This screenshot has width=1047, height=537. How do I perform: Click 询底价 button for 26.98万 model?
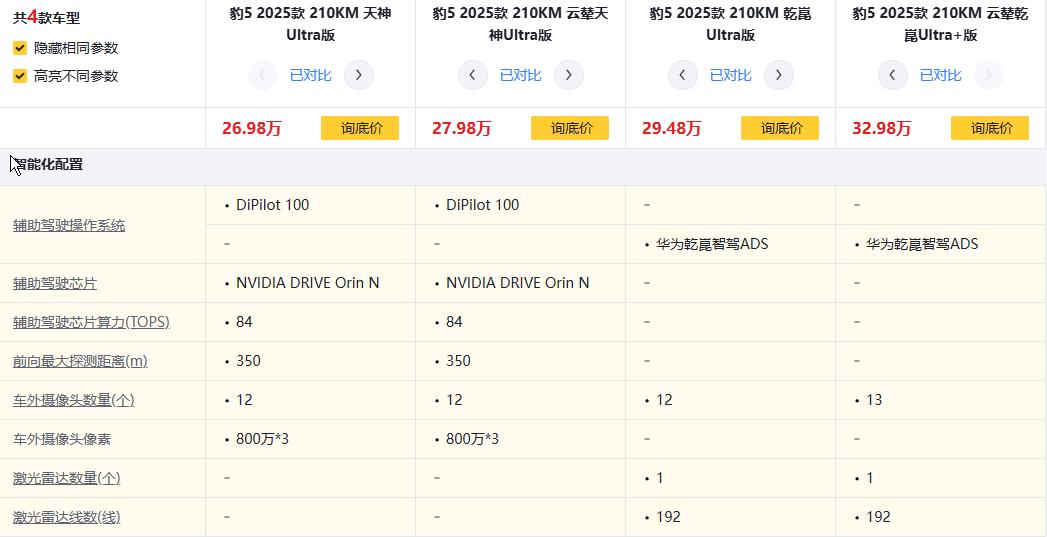[360, 128]
